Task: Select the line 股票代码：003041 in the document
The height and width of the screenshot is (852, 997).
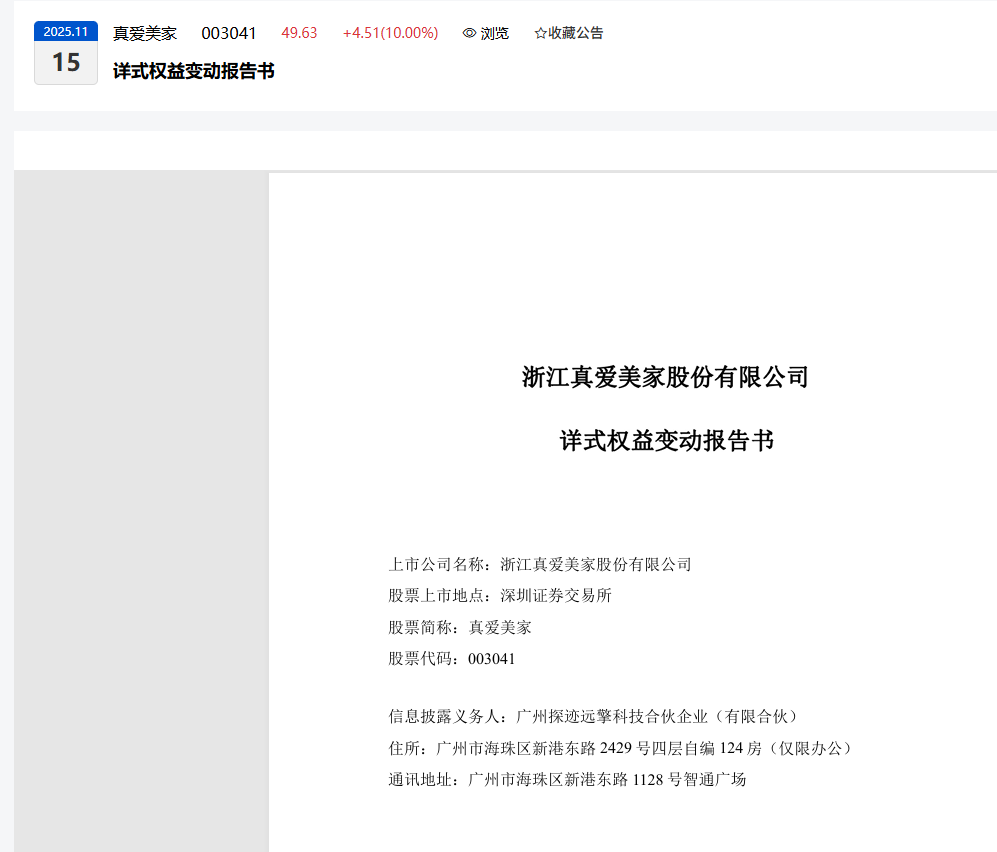Action: coord(451,659)
